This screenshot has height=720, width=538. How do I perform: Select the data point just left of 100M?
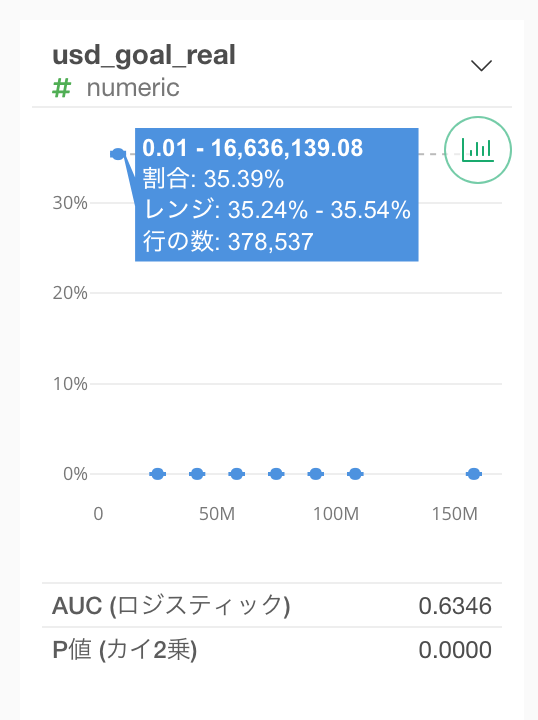(x=315, y=473)
